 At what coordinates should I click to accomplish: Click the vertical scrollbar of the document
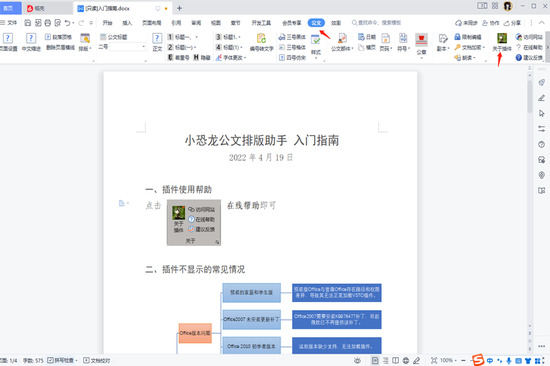pyautogui.click(x=530, y=97)
